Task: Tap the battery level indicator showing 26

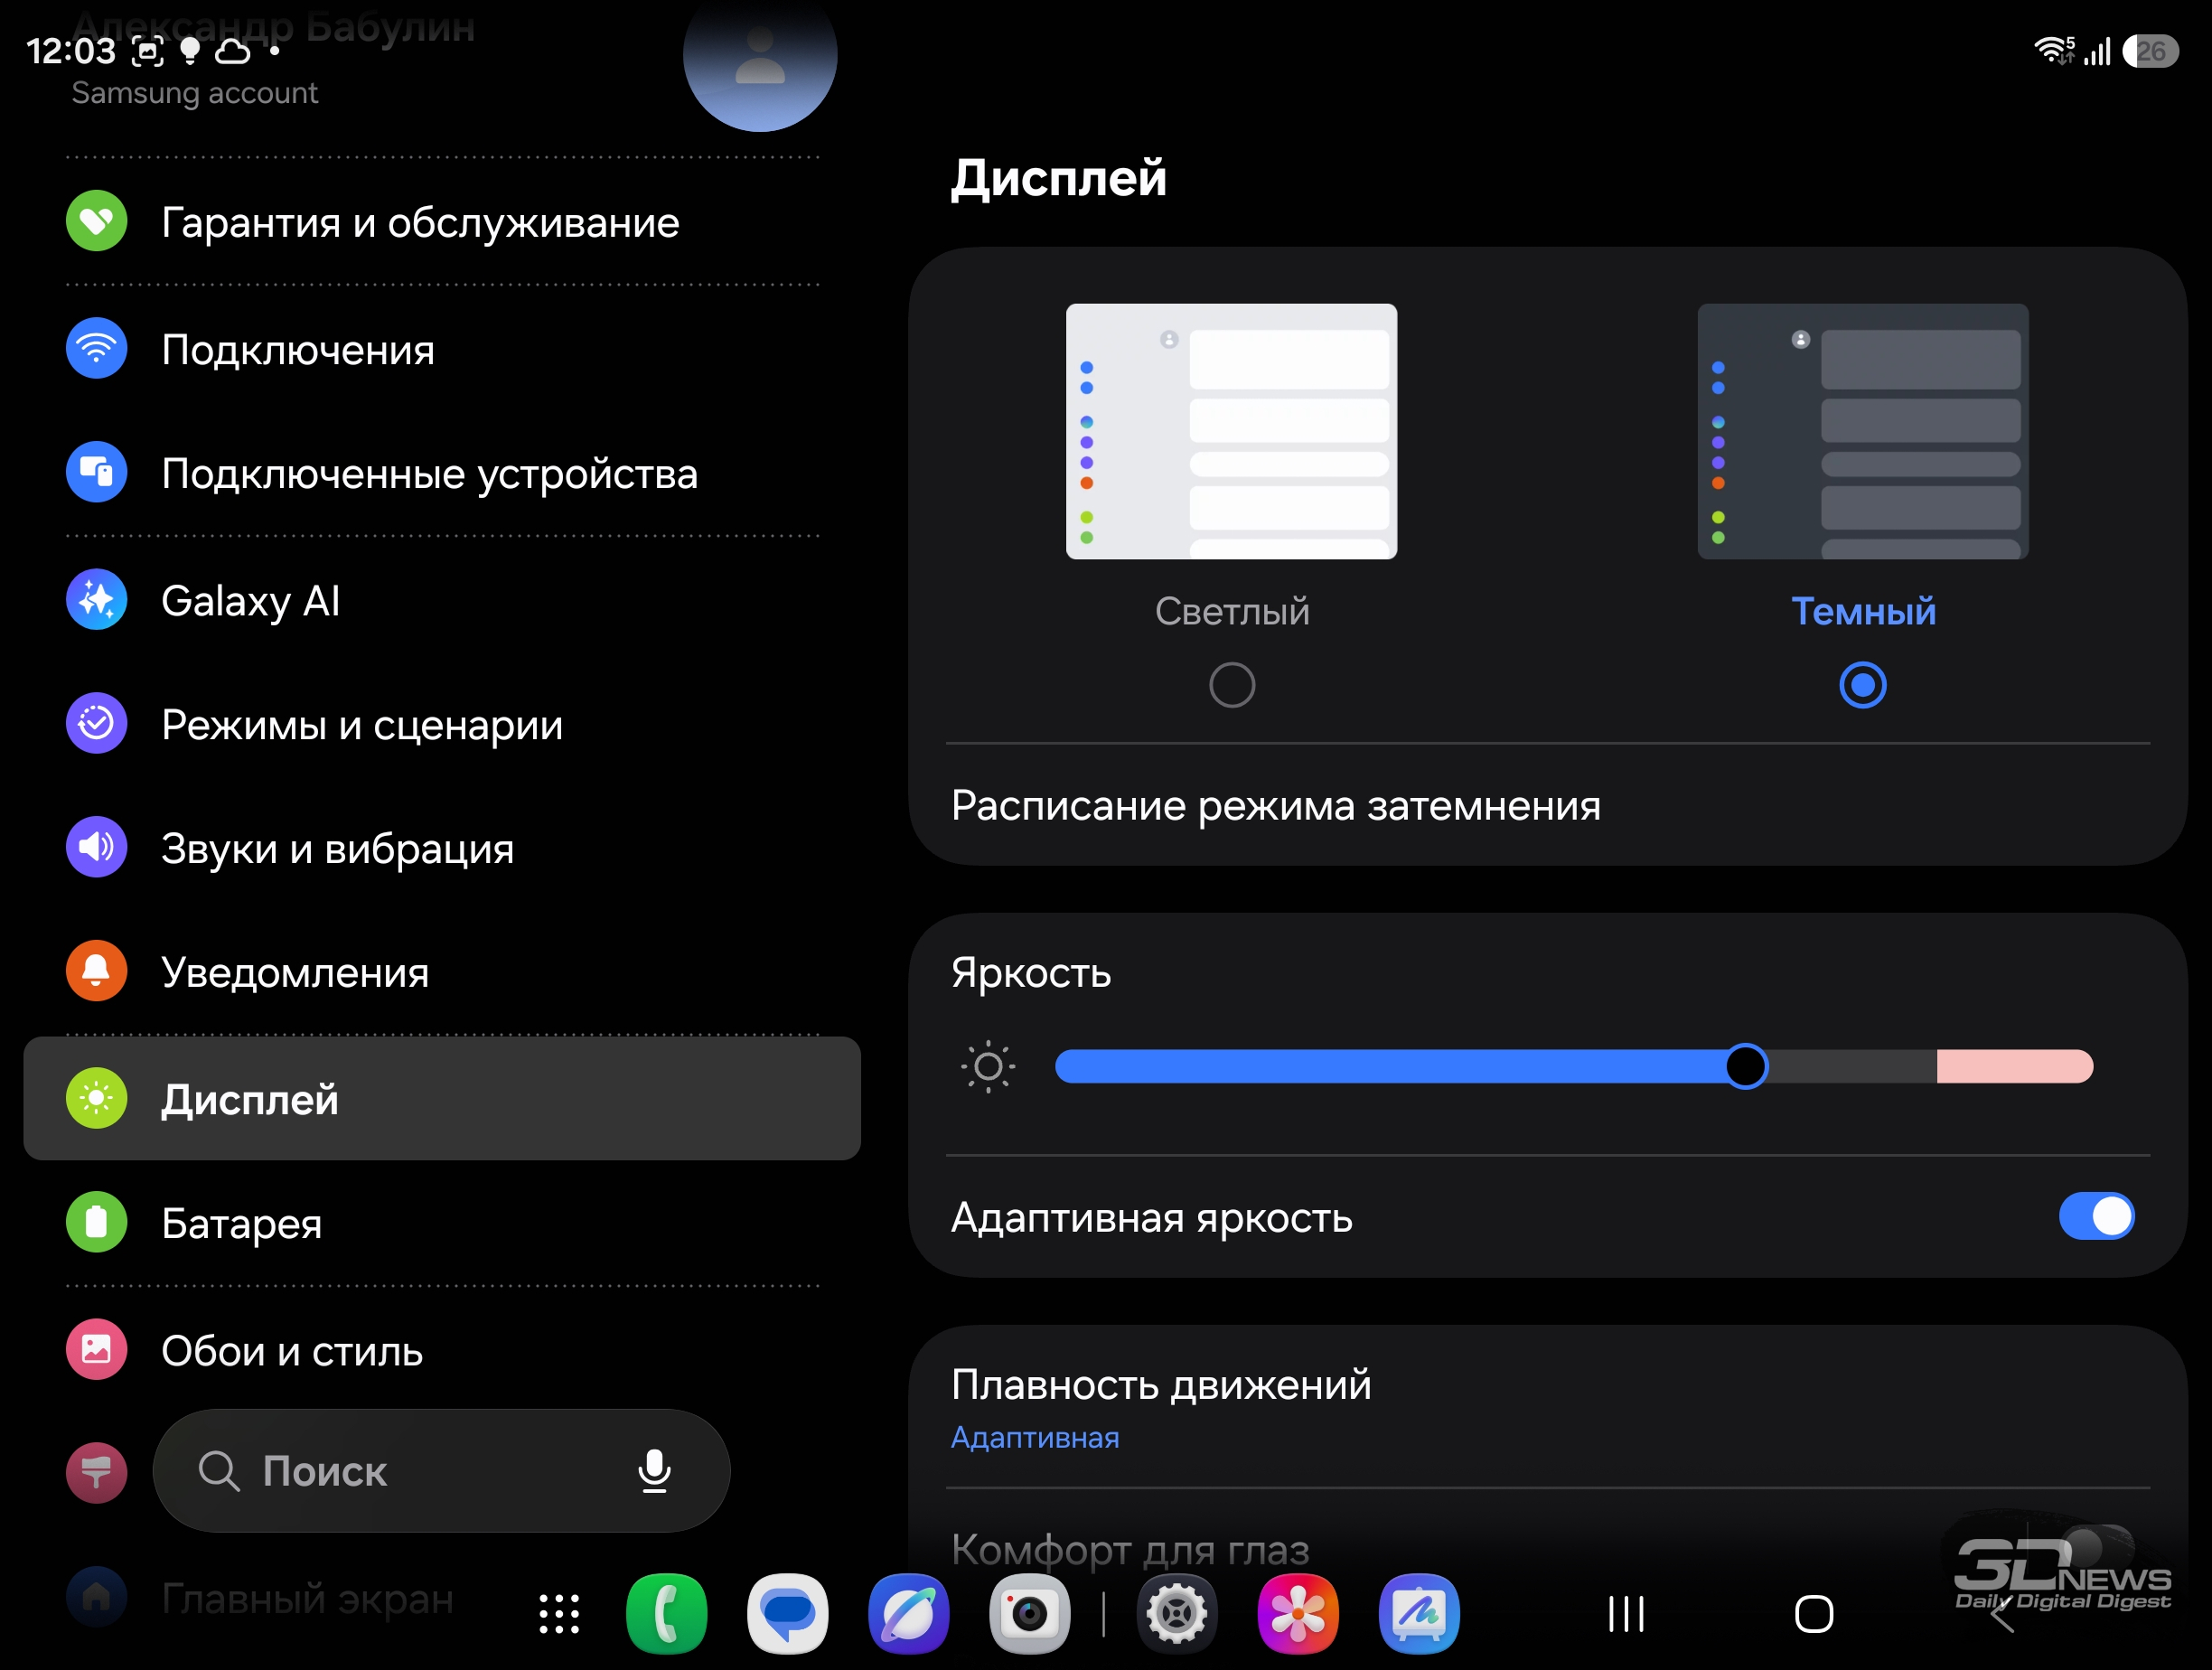Action: [2150, 50]
